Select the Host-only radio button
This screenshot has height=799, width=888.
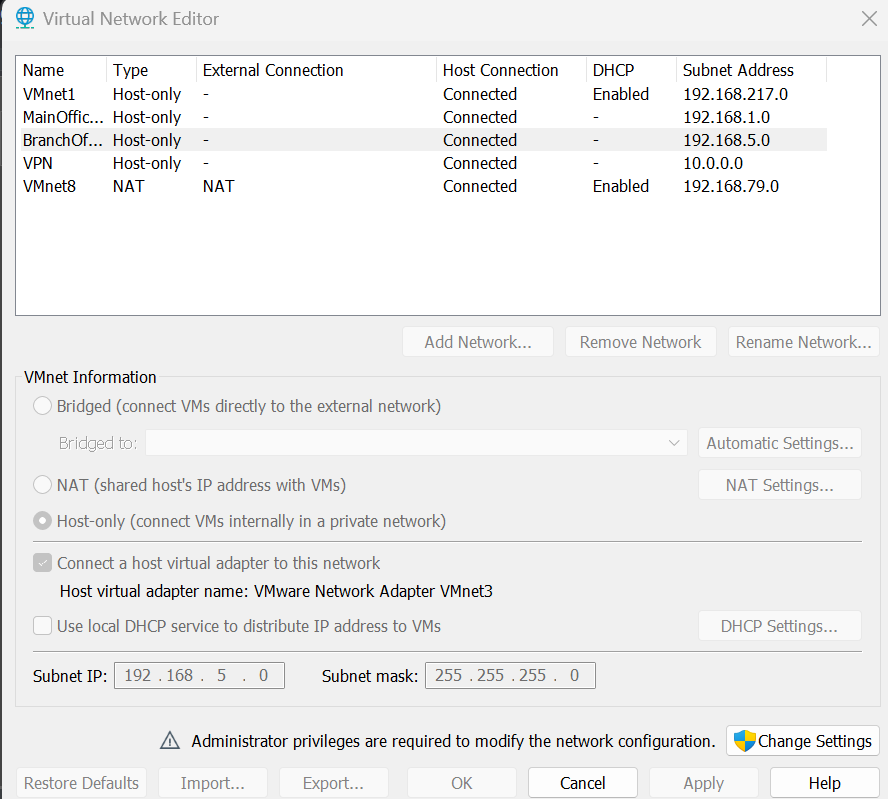pyautogui.click(x=42, y=520)
